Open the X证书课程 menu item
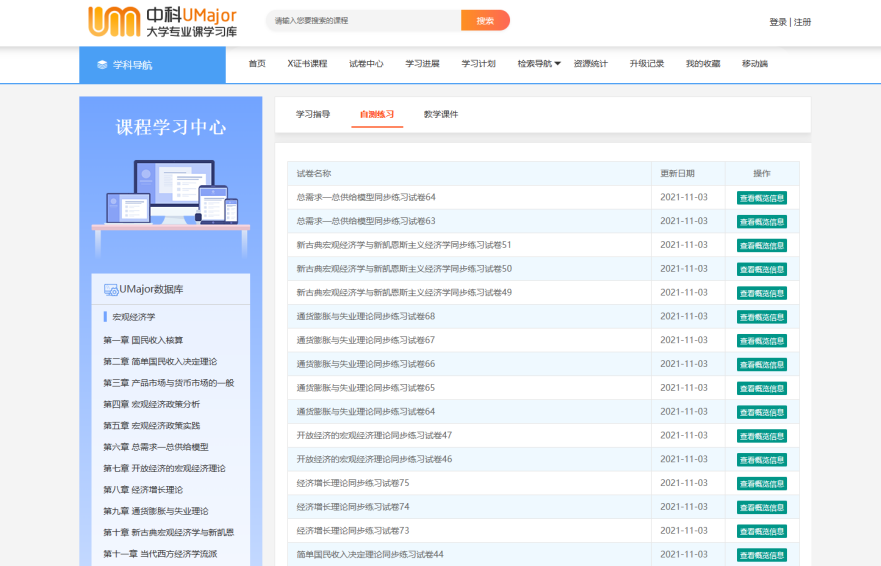Viewport: 881px width, 566px height. [307, 64]
